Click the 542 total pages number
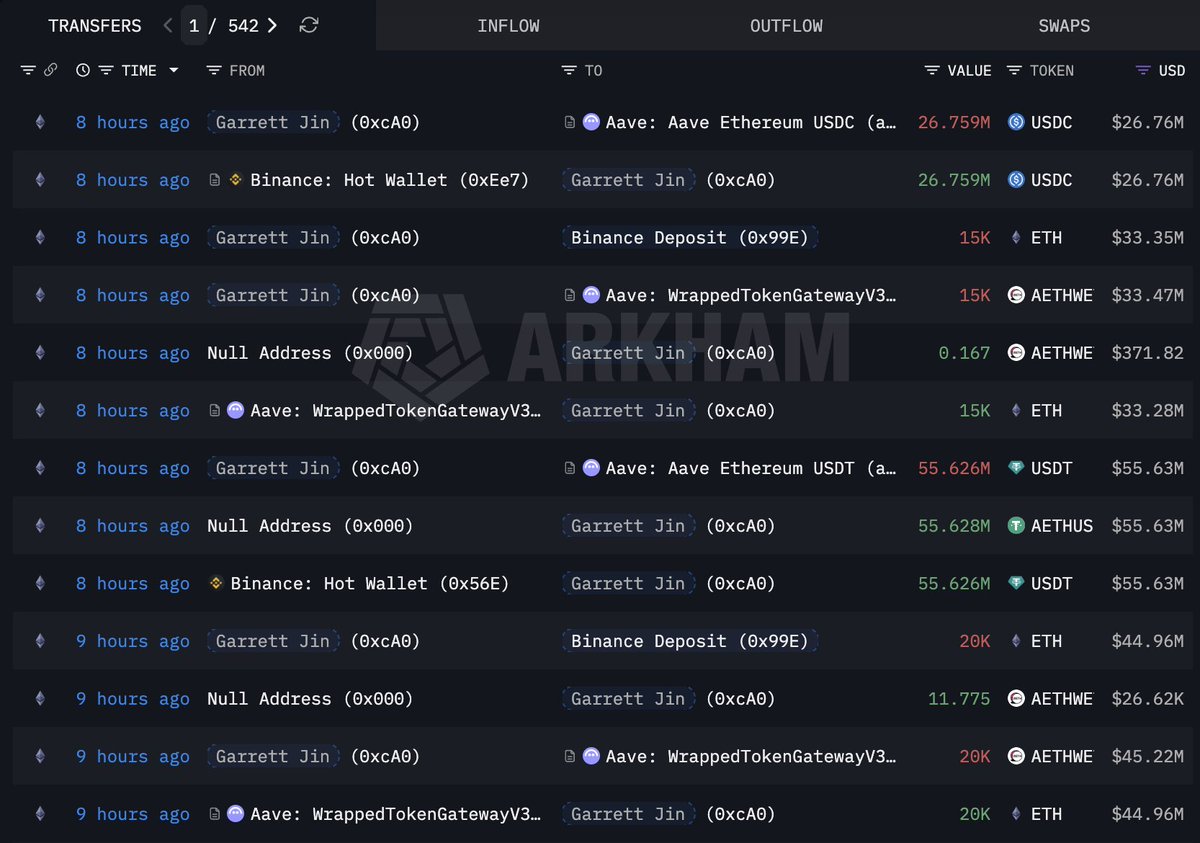Screen dimensions: 1200x843 (x=243, y=25)
